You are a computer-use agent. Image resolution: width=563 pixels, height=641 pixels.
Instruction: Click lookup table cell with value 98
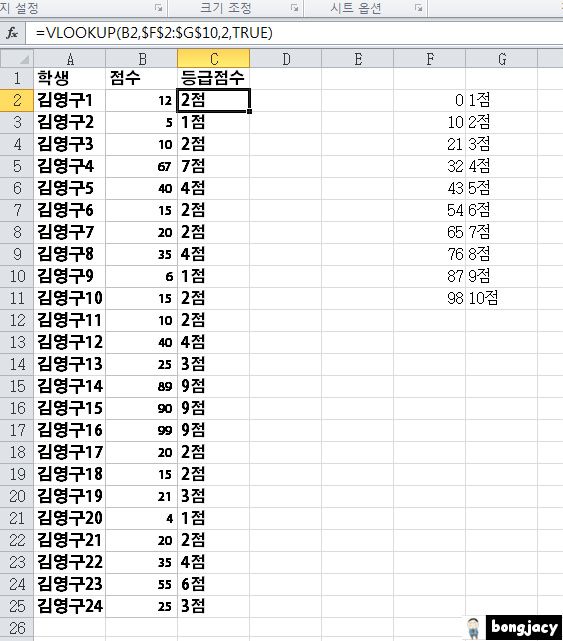point(430,298)
